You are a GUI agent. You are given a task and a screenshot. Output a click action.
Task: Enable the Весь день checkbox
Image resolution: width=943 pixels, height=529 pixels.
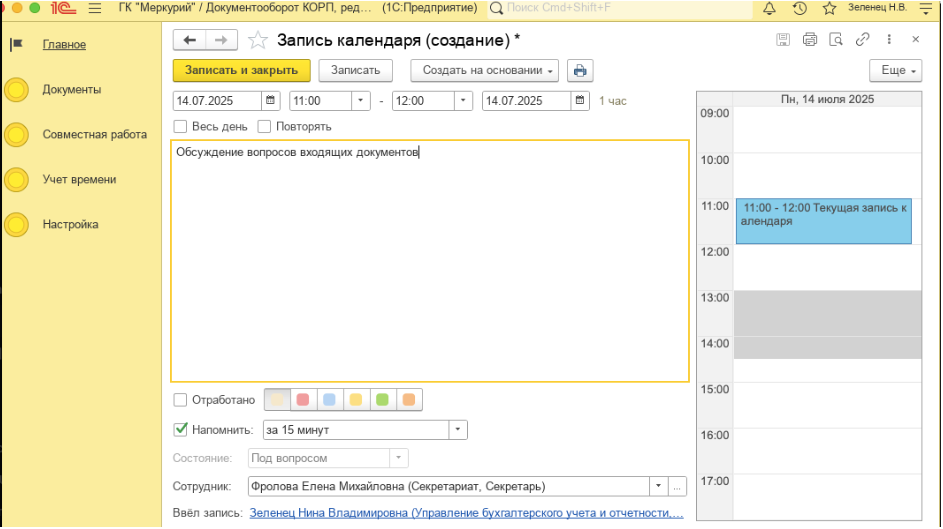point(181,127)
